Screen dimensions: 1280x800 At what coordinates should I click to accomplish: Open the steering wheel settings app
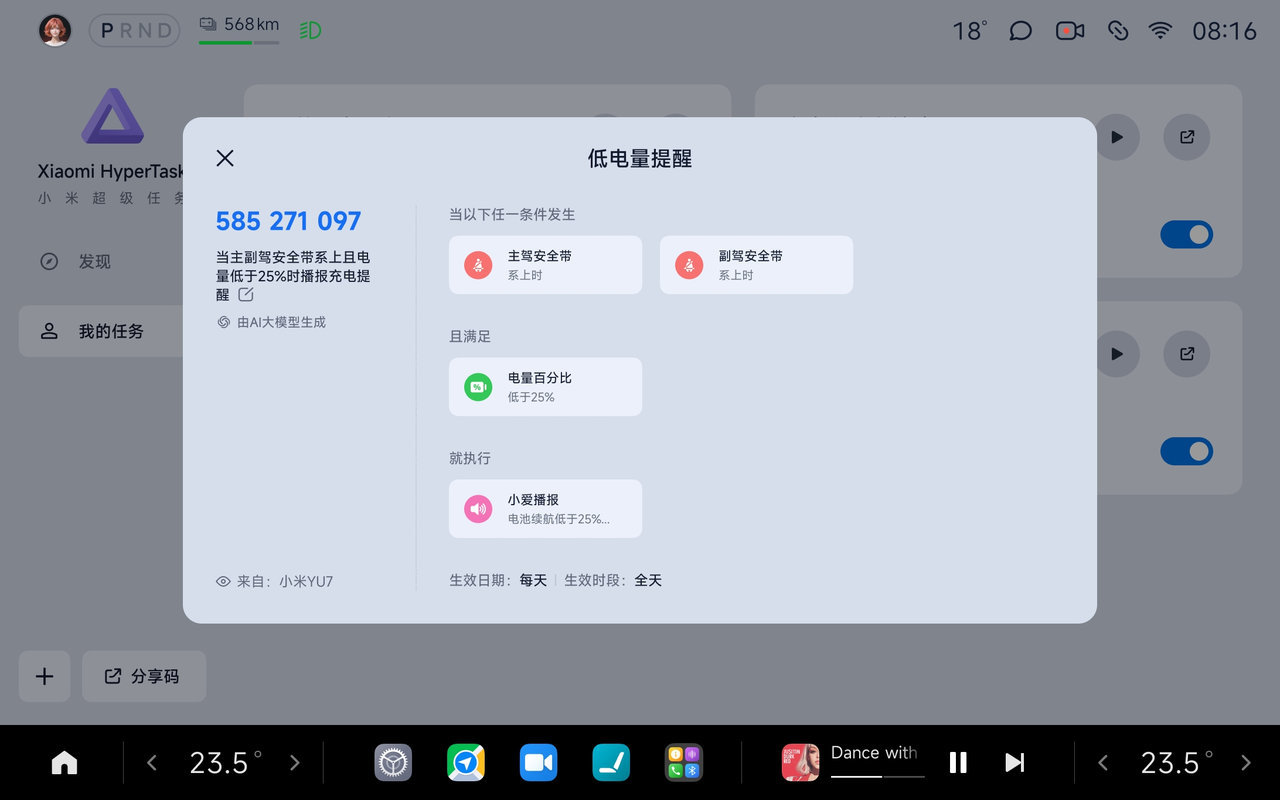pos(393,763)
